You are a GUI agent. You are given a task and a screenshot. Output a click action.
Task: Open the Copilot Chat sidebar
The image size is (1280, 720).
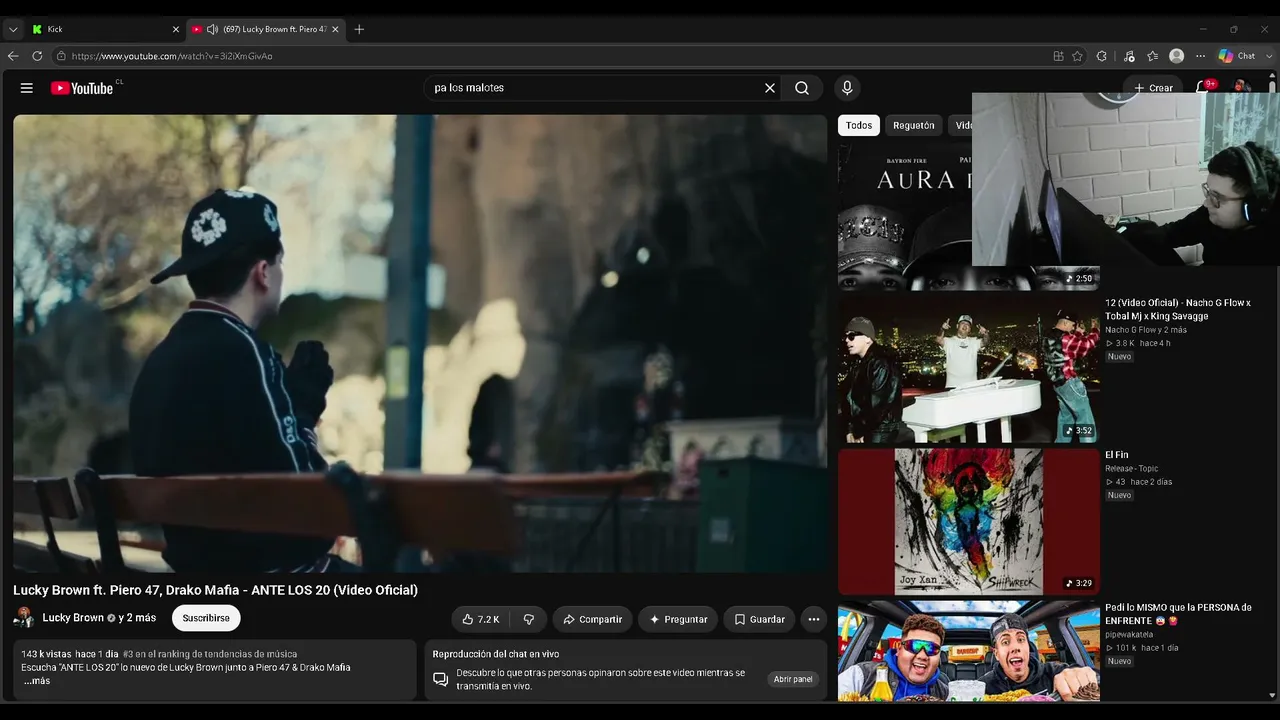1236,56
